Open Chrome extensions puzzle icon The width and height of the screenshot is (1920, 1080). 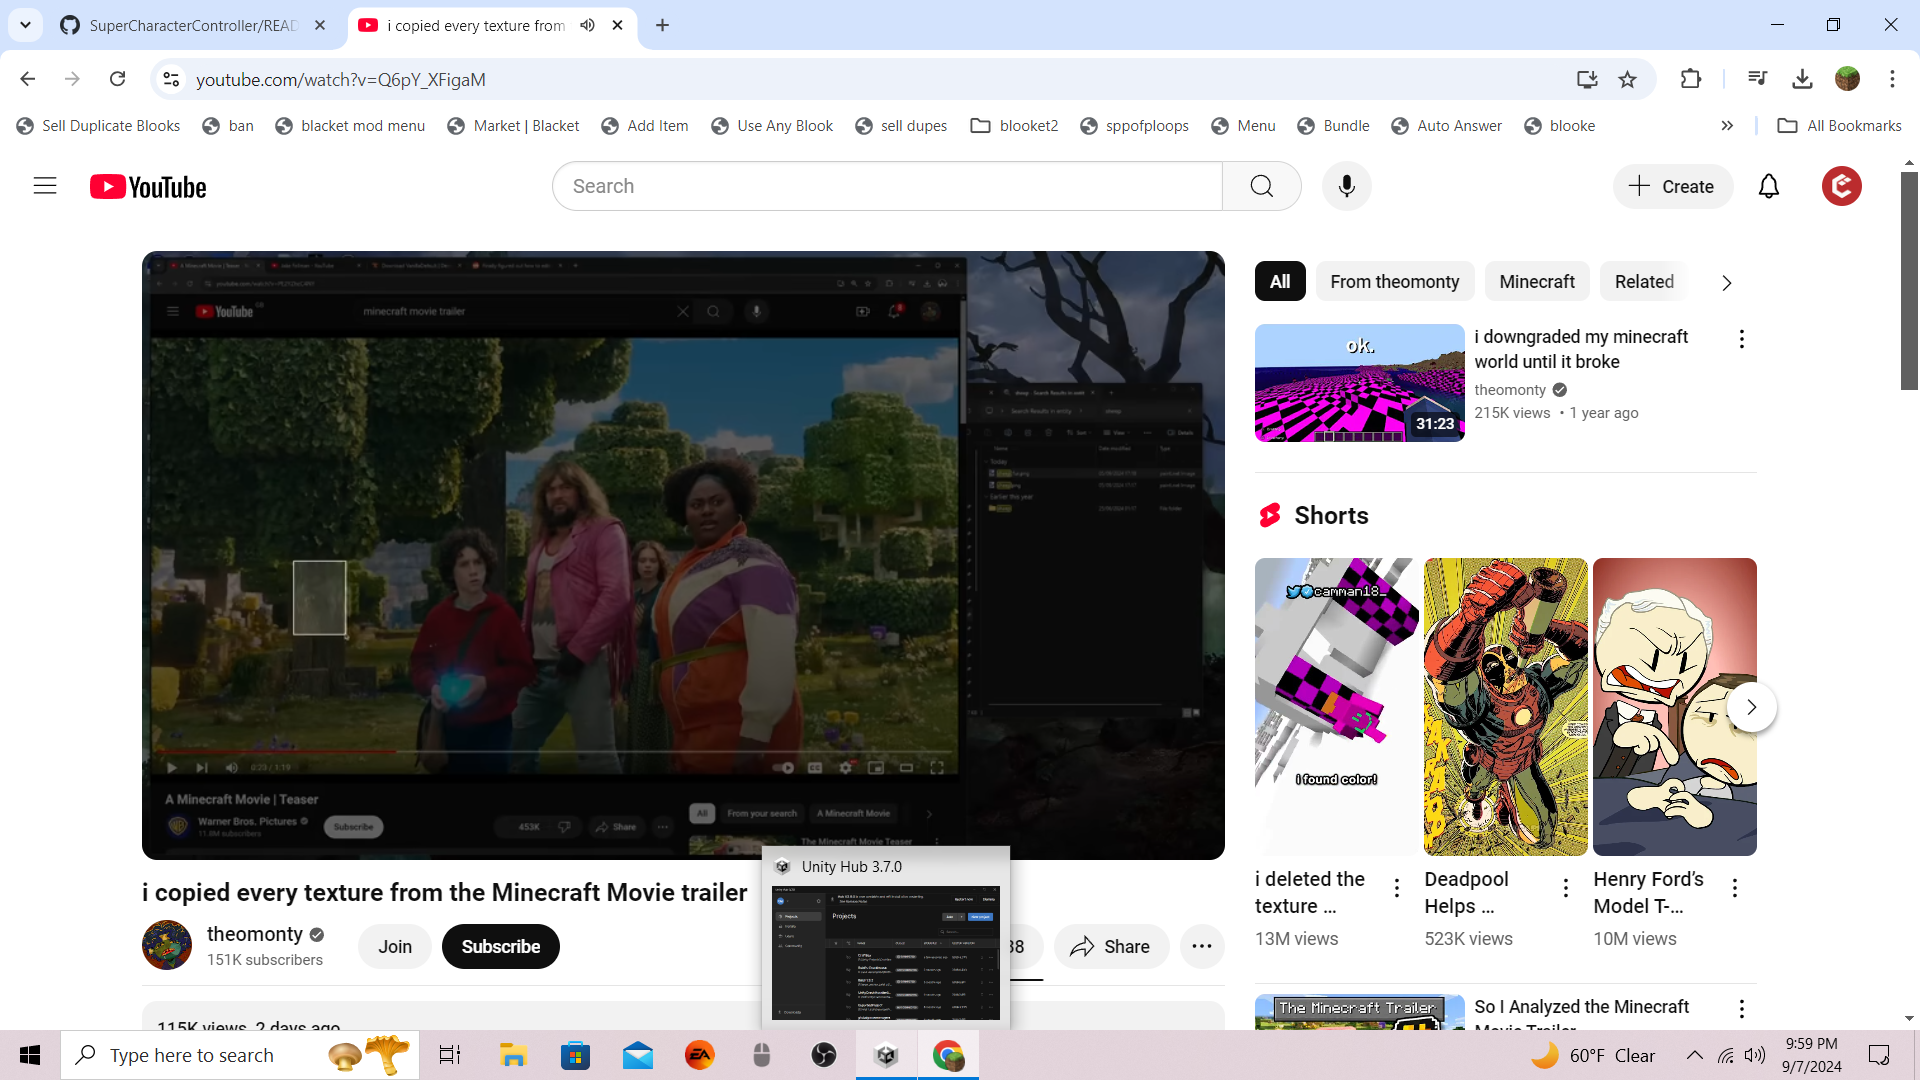tap(1690, 79)
